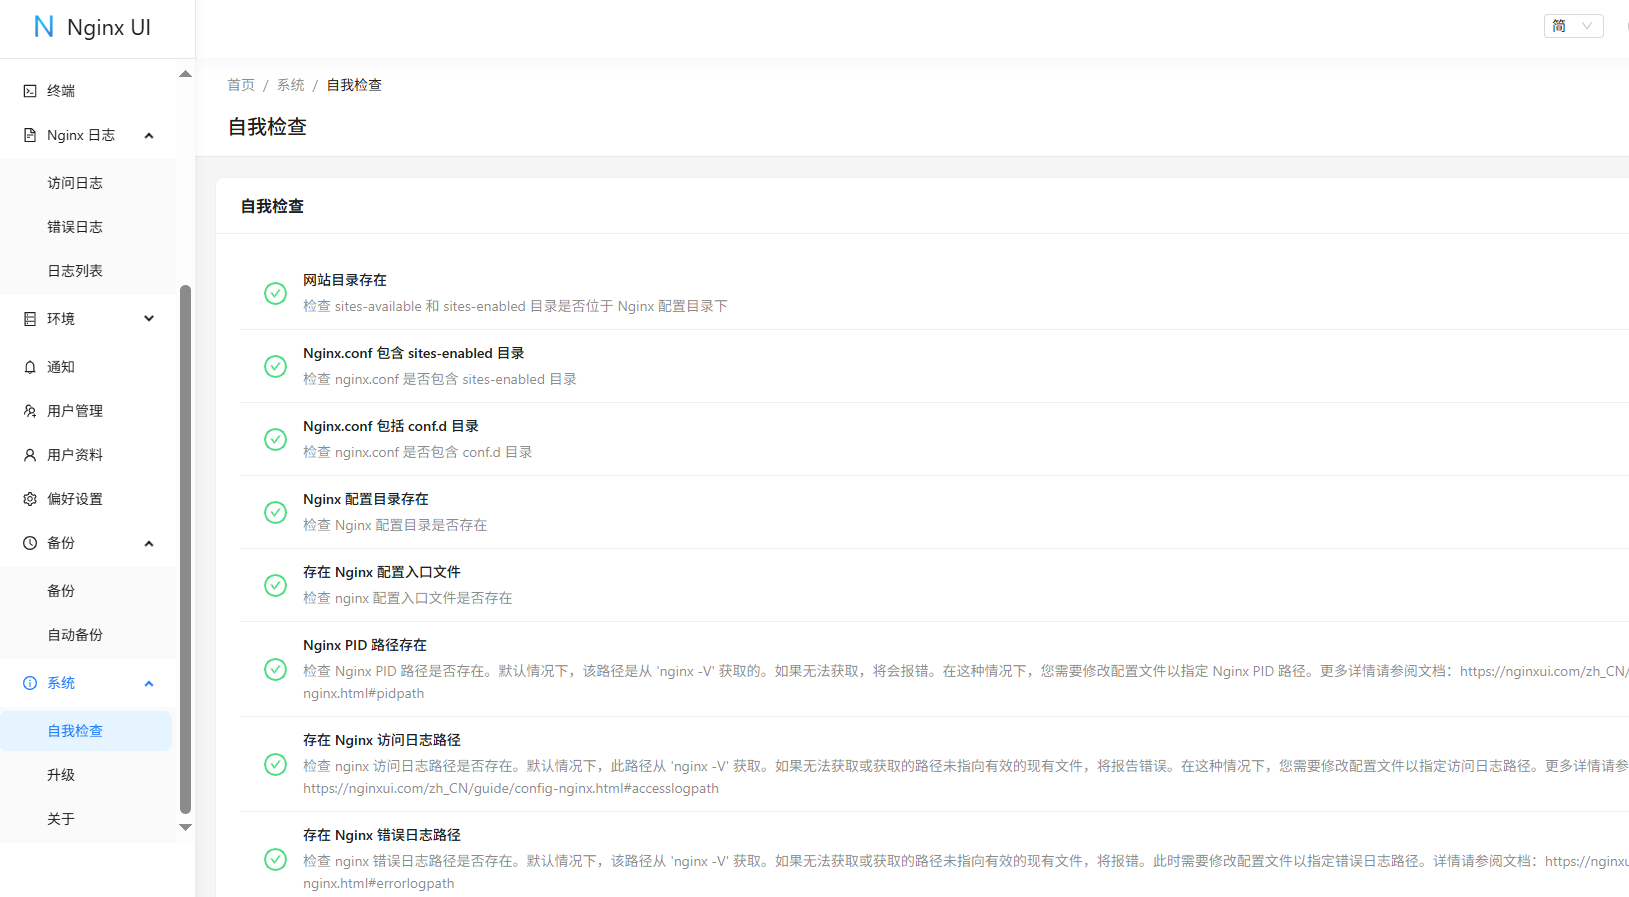The width and height of the screenshot is (1629, 897).
Task: Click the info icon beside 系统
Action: click(30, 683)
